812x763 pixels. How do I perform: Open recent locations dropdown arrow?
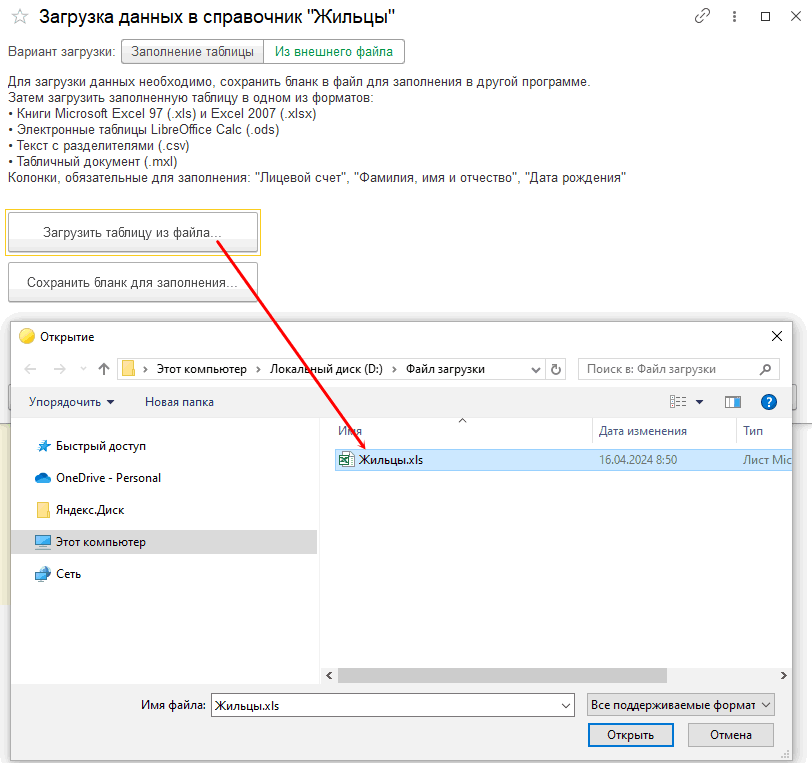pos(83,369)
